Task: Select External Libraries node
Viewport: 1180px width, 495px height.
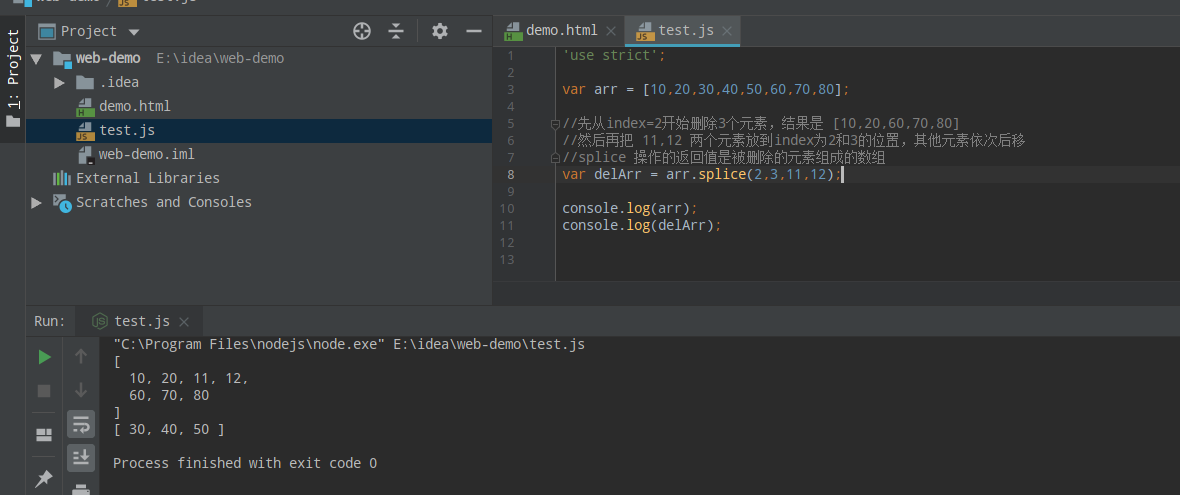Action: click(x=148, y=178)
